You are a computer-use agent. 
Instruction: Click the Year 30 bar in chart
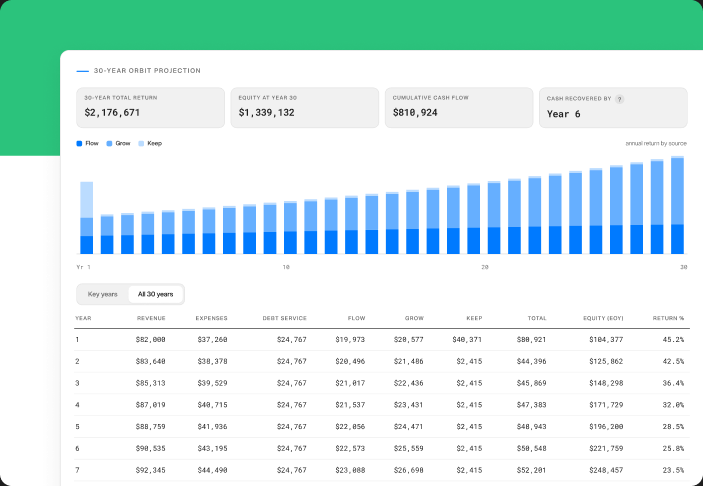(677, 205)
